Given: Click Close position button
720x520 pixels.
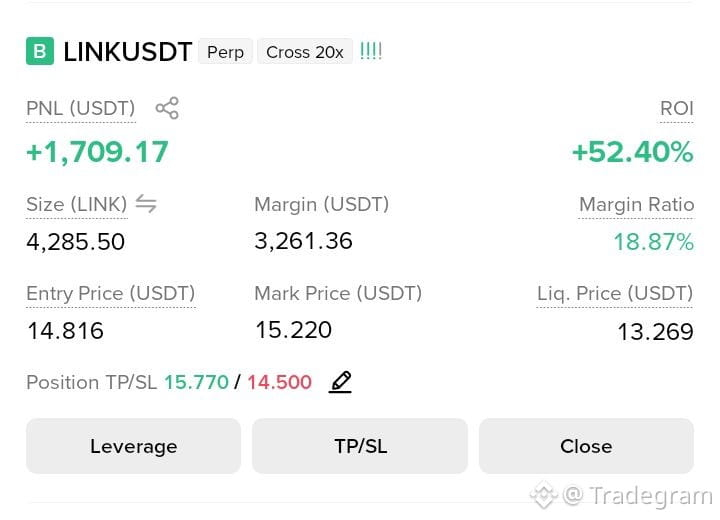Looking at the screenshot, I should [x=586, y=446].
